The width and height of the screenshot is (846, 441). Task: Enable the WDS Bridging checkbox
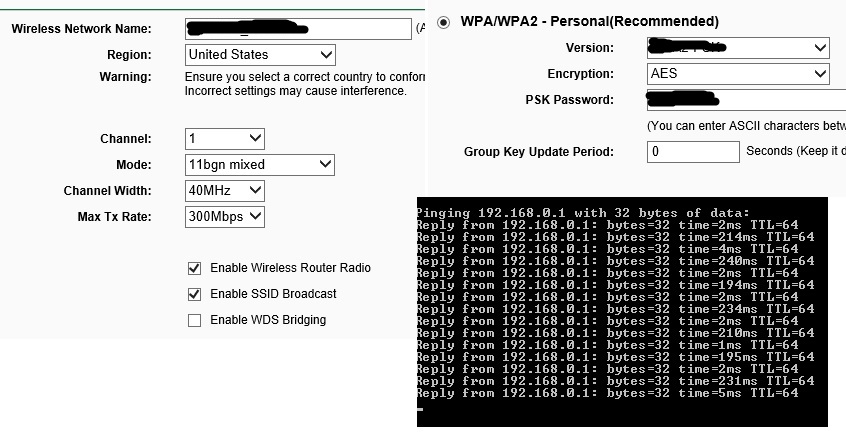pyautogui.click(x=194, y=320)
